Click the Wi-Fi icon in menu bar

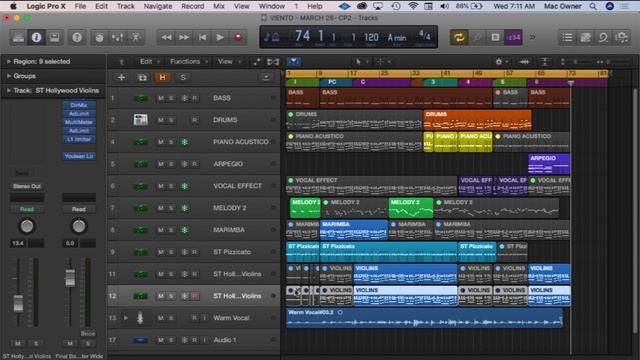tap(413, 6)
